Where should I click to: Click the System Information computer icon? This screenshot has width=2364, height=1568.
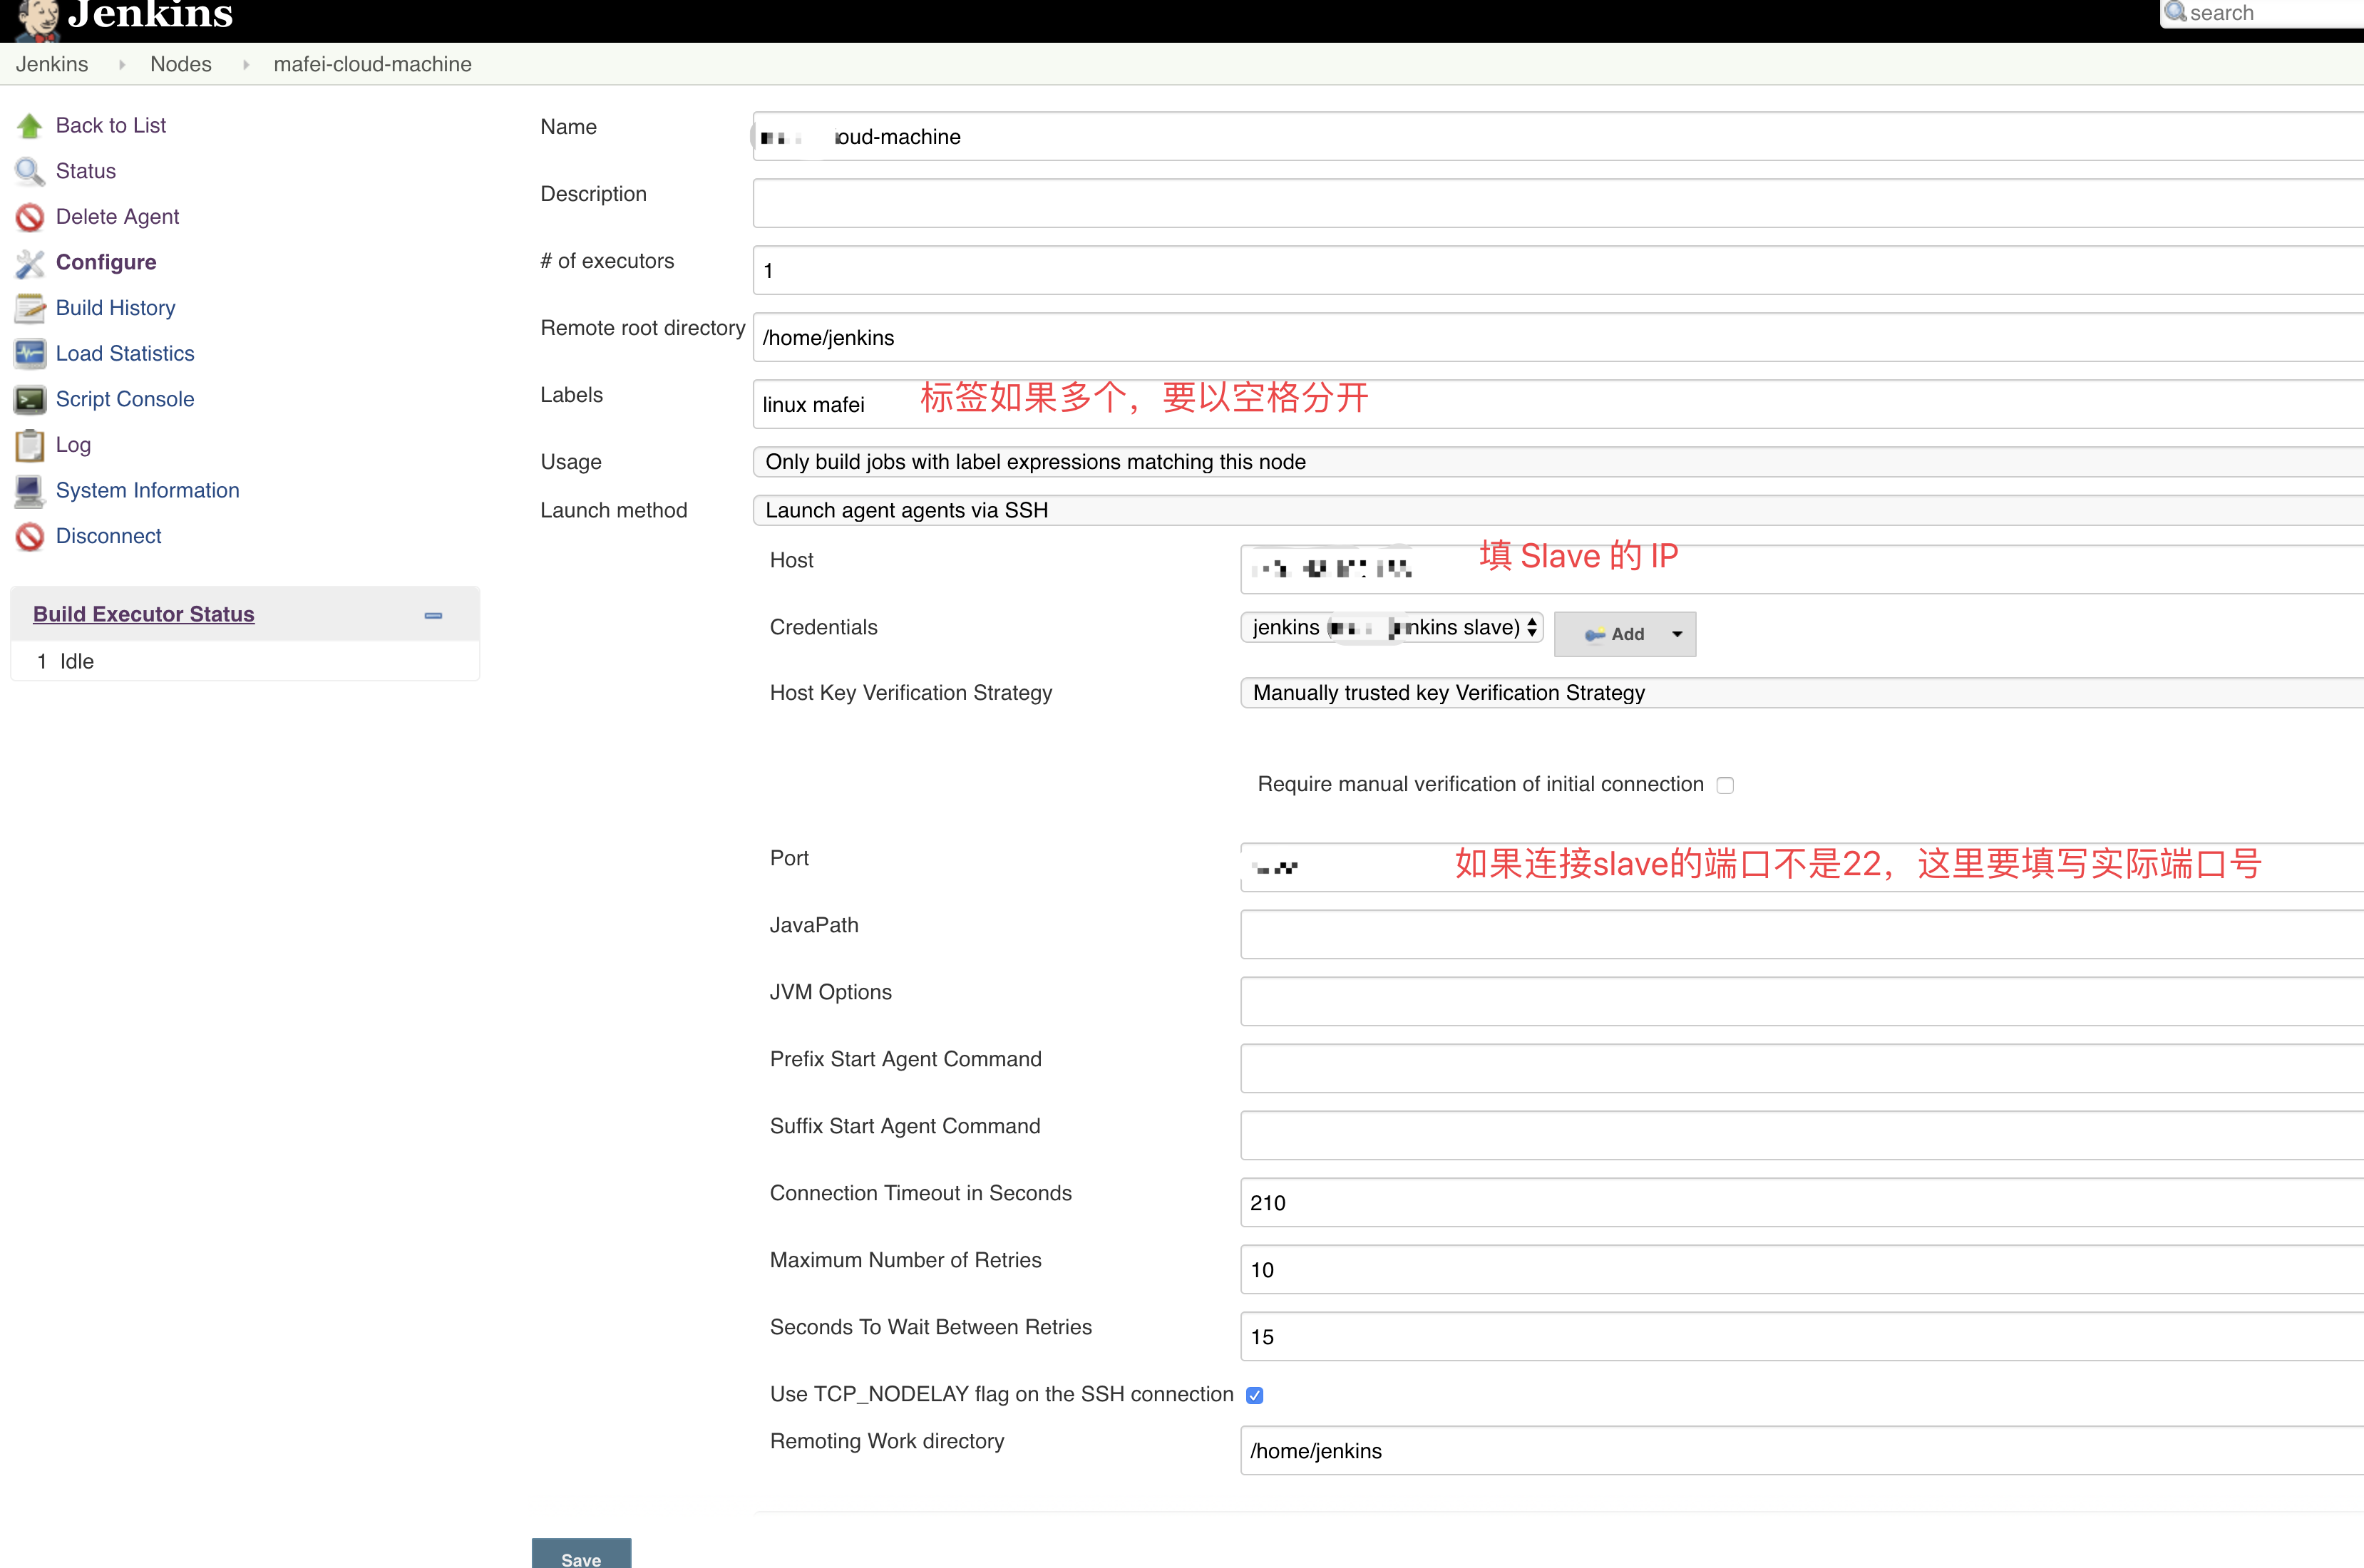[29, 490]
